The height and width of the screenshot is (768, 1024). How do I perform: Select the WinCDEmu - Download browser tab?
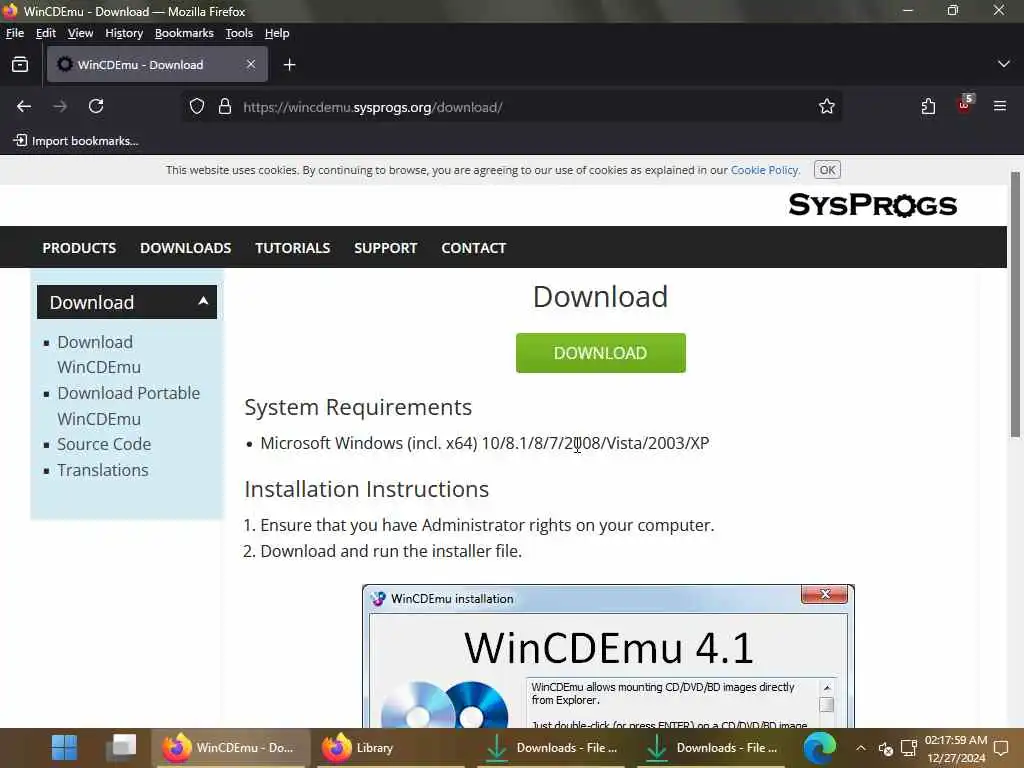[x=157, y=65]
